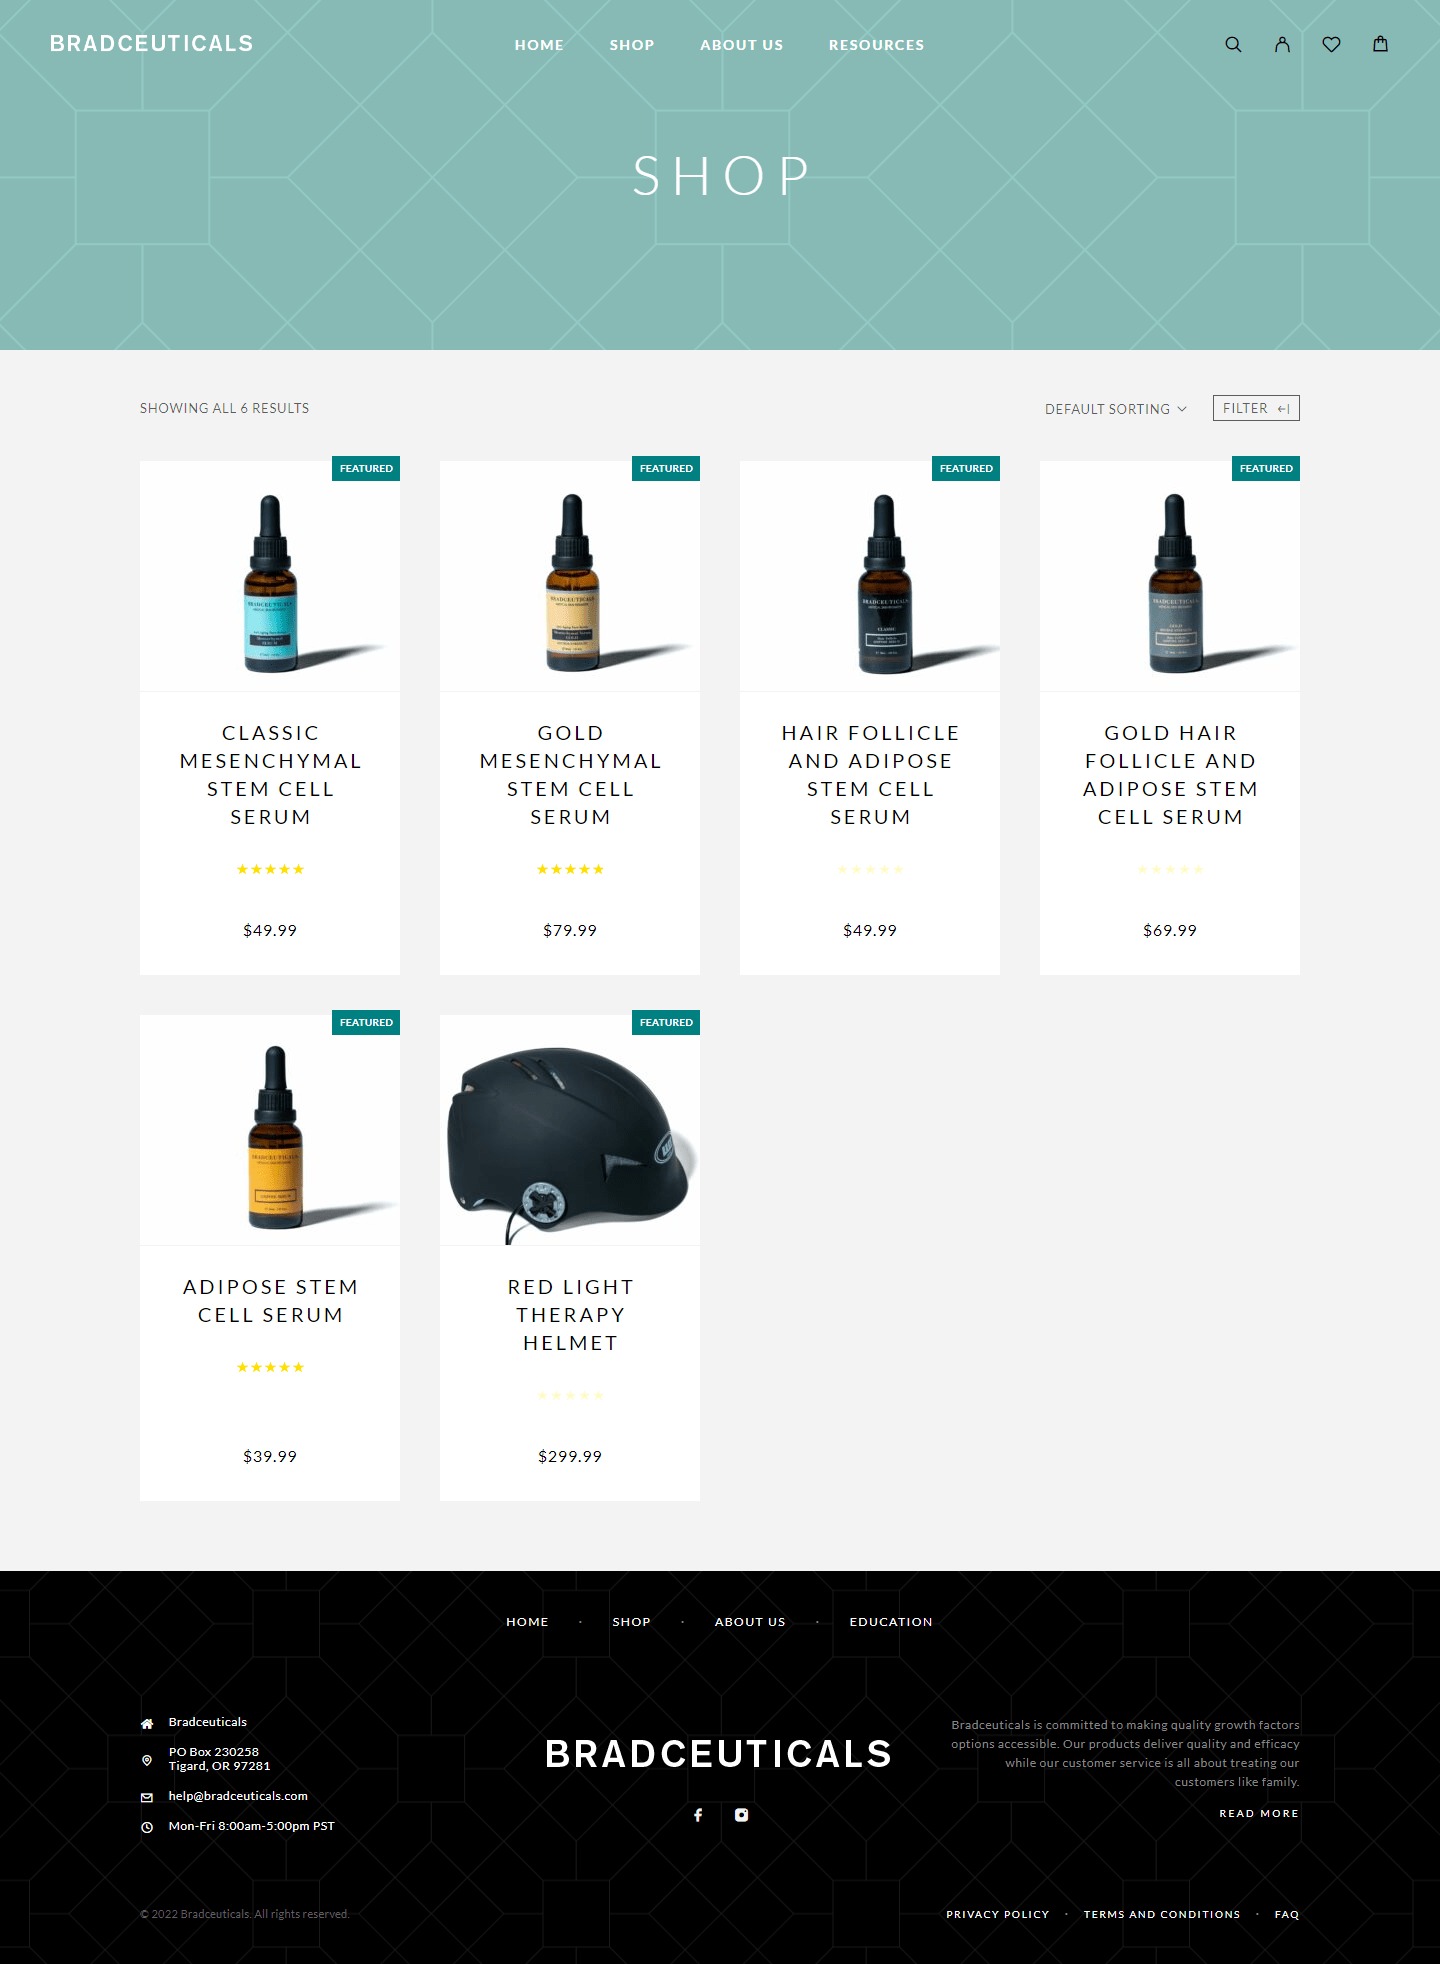Open the Education link in footer navigation
1440x1964 pixels.
(x=890, y=1622)
